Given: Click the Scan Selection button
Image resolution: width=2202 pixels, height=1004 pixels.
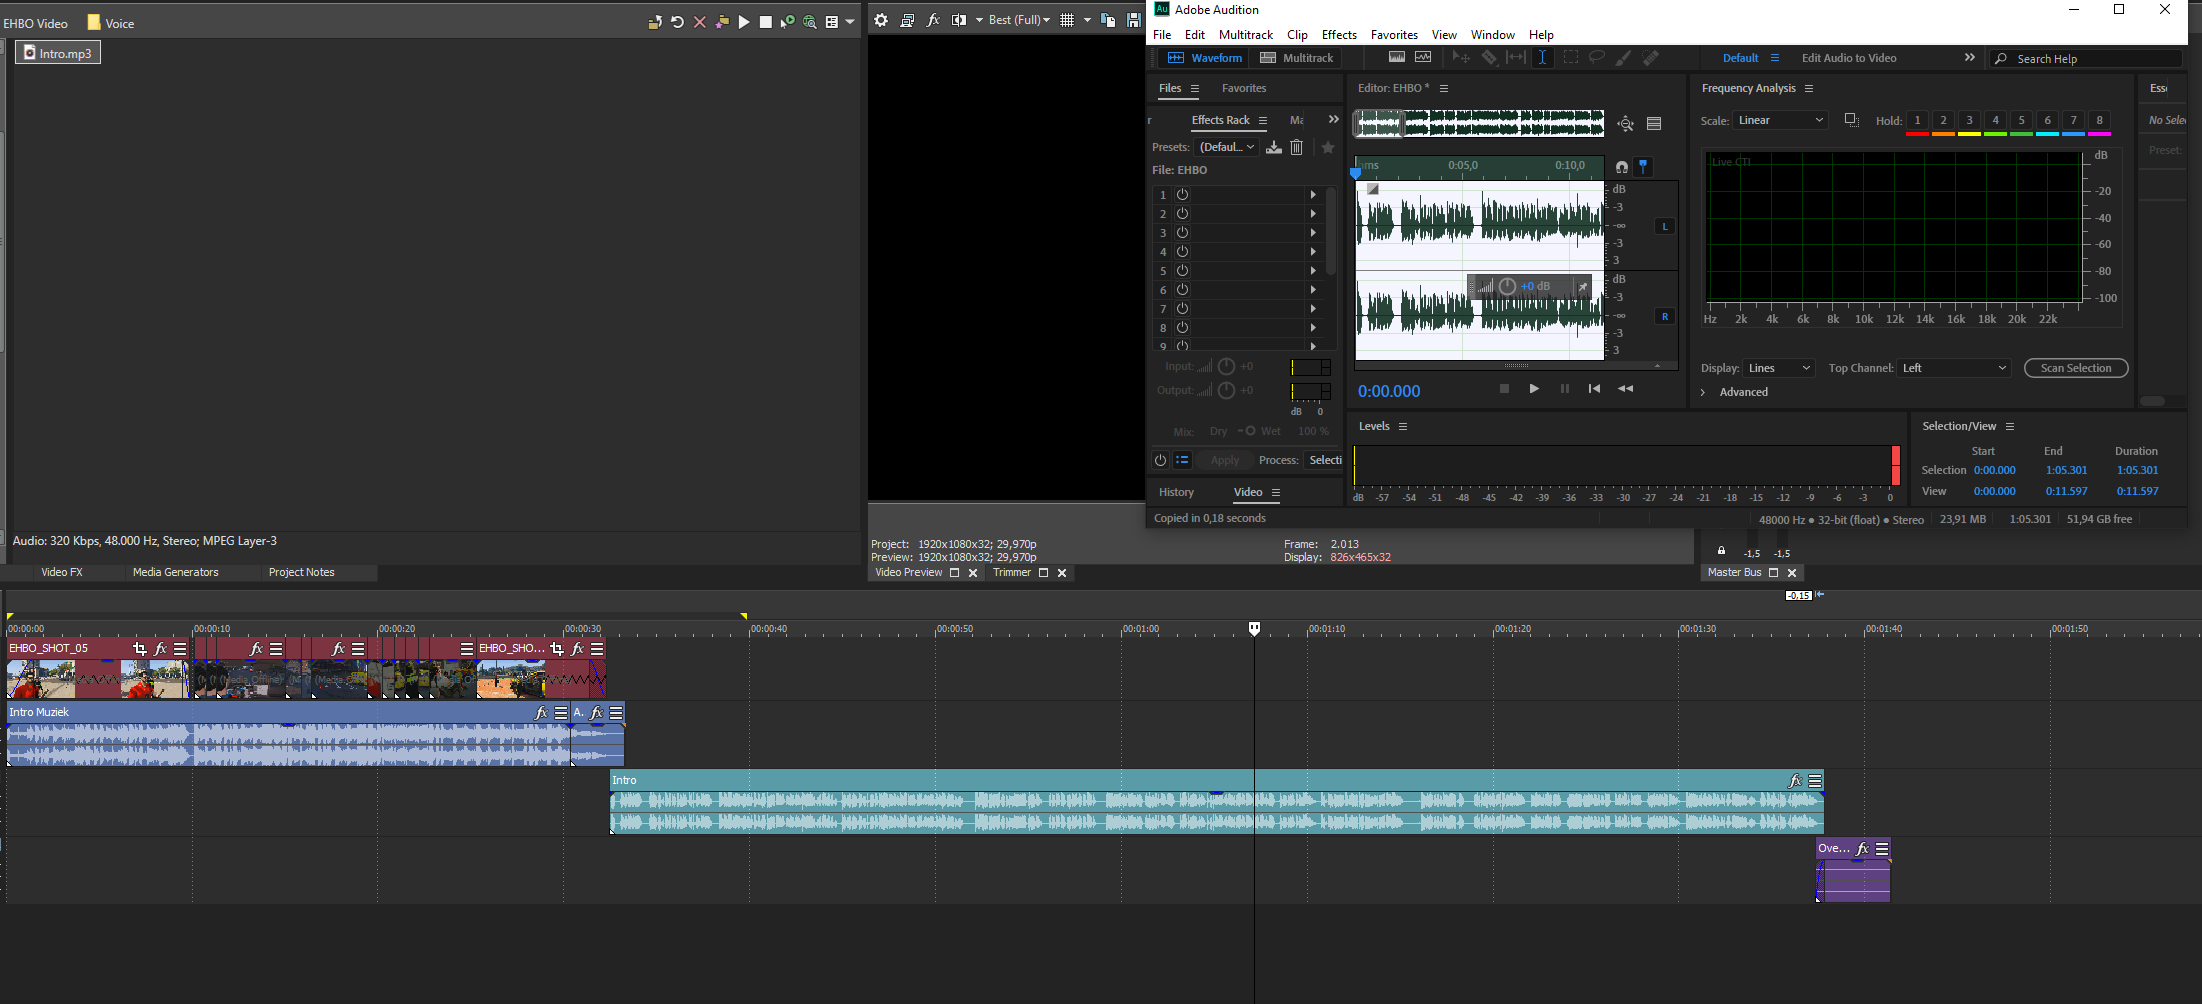Looking at the screenshot, I should [x=2075, y=368].
